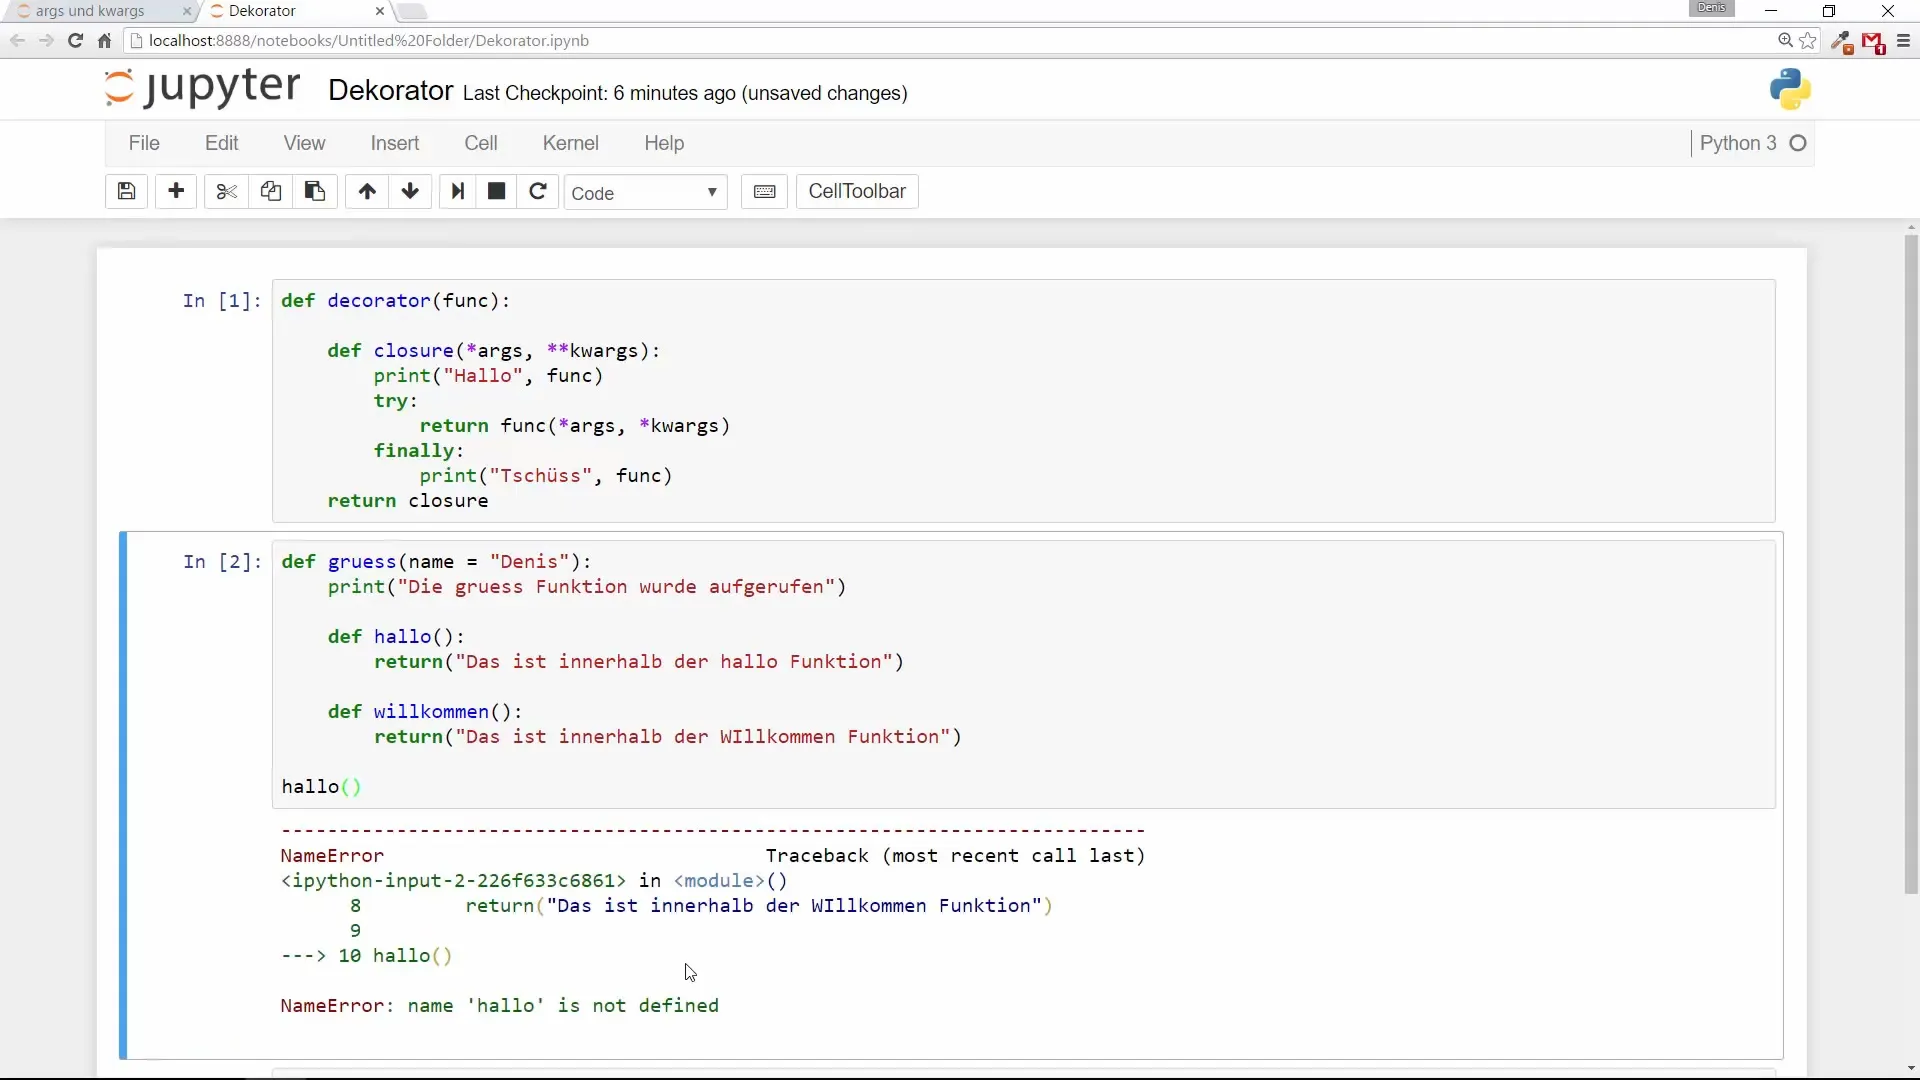Open the Edit menu
The height and width of the screenshot is (1080, 1920).
click(222, 143)
